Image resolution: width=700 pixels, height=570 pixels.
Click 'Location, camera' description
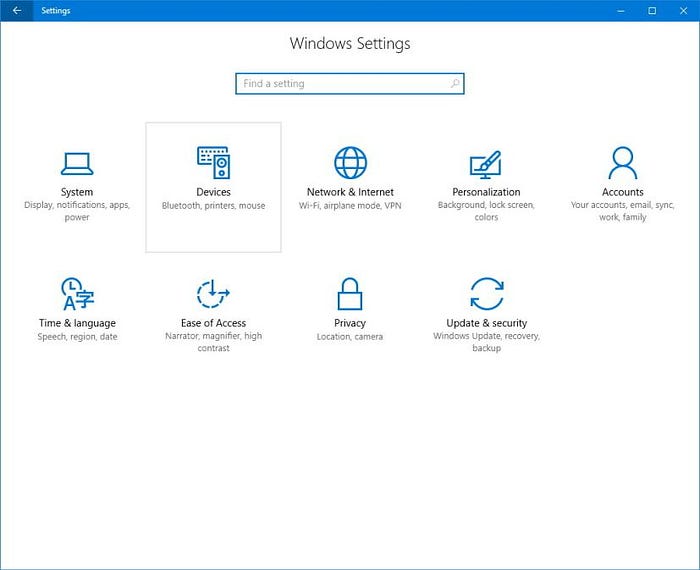pos(350,337)
